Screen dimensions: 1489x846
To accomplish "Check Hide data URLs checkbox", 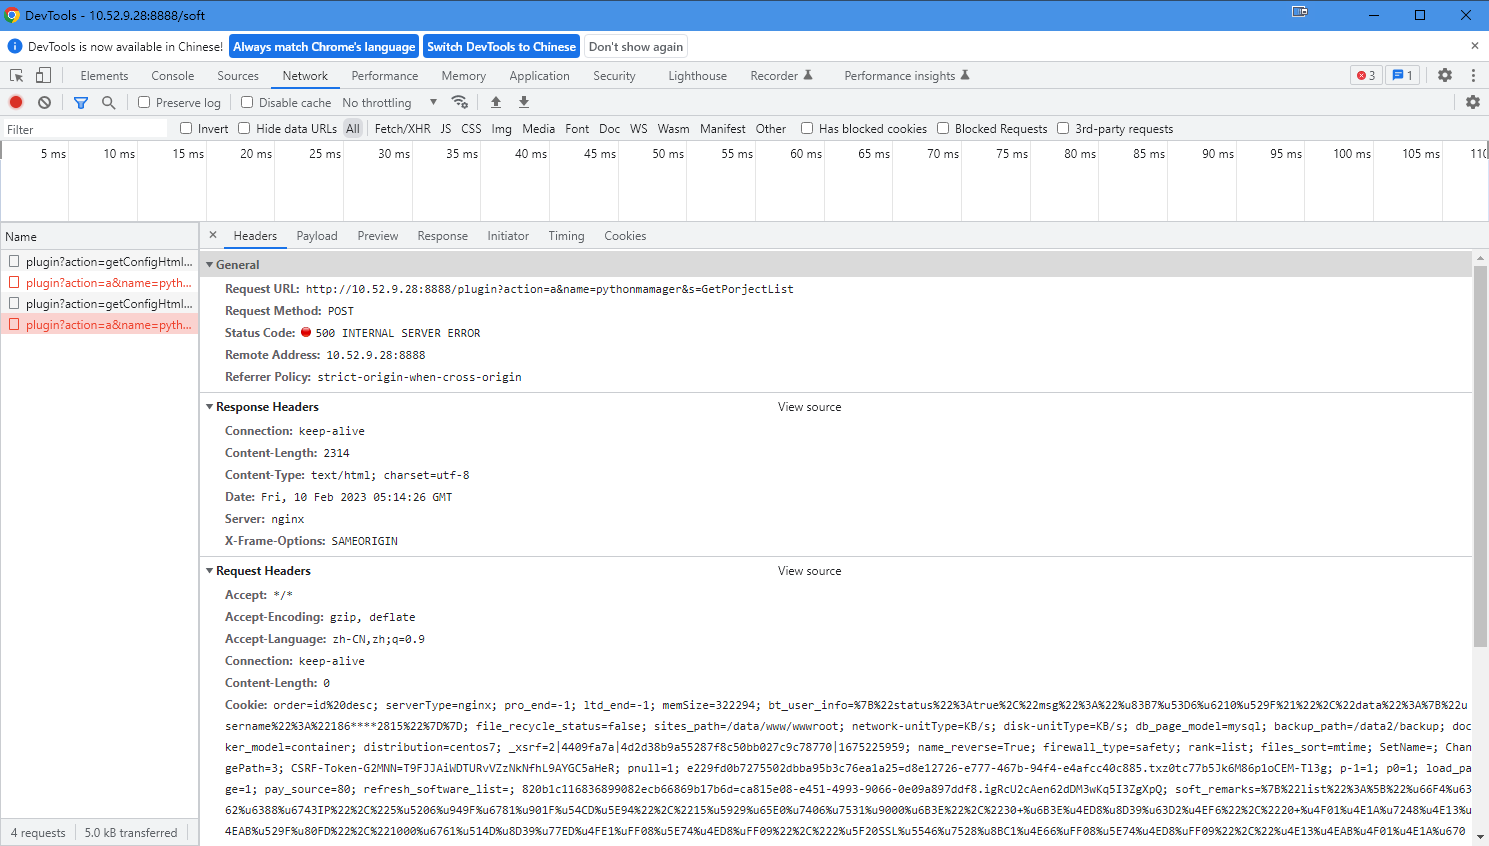I will (x=244, y=128).
